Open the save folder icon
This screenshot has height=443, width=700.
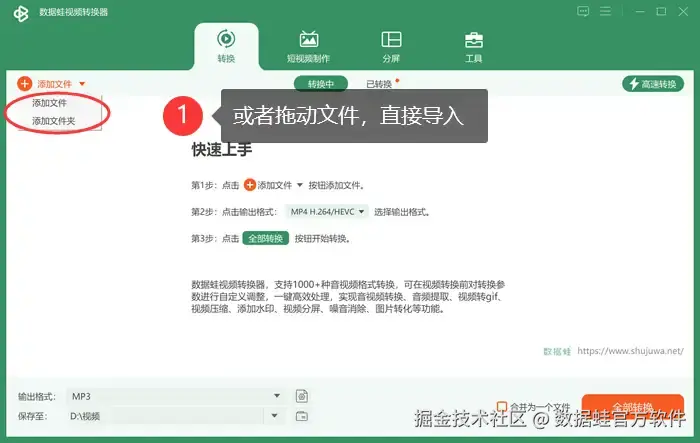302,416
